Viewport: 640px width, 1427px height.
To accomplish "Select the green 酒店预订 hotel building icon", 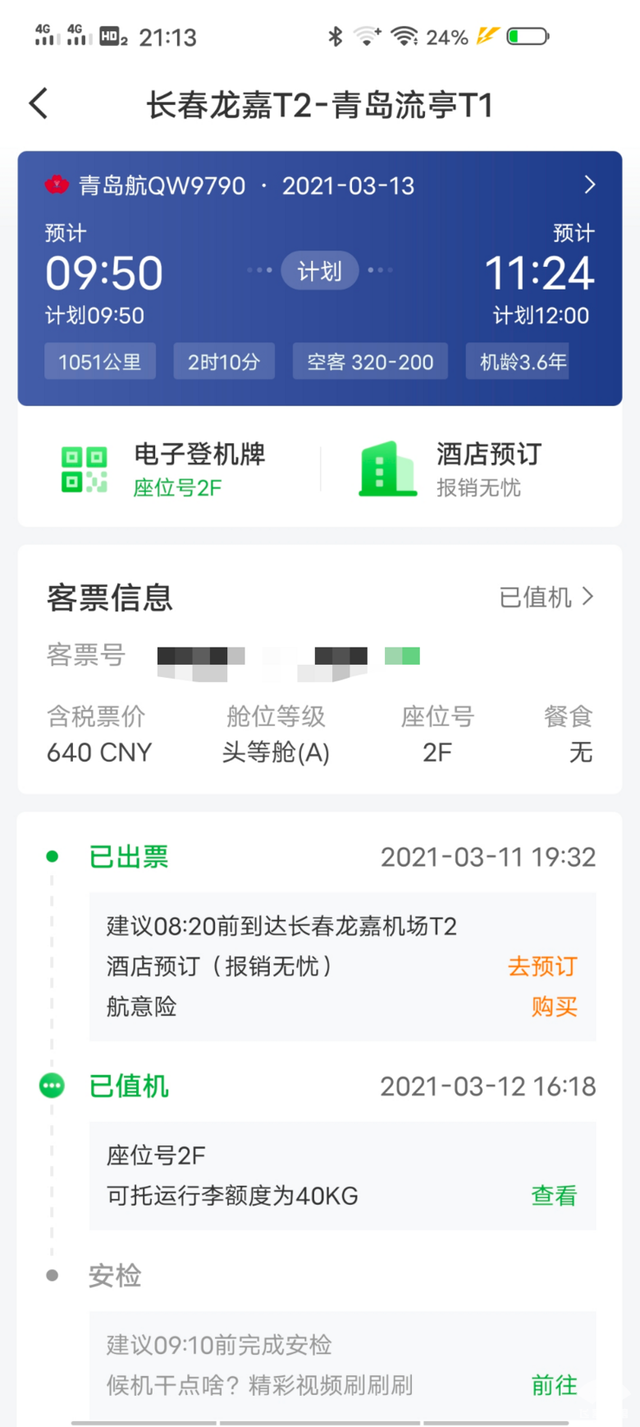I will pyautogui.click(x=387, y=467).
